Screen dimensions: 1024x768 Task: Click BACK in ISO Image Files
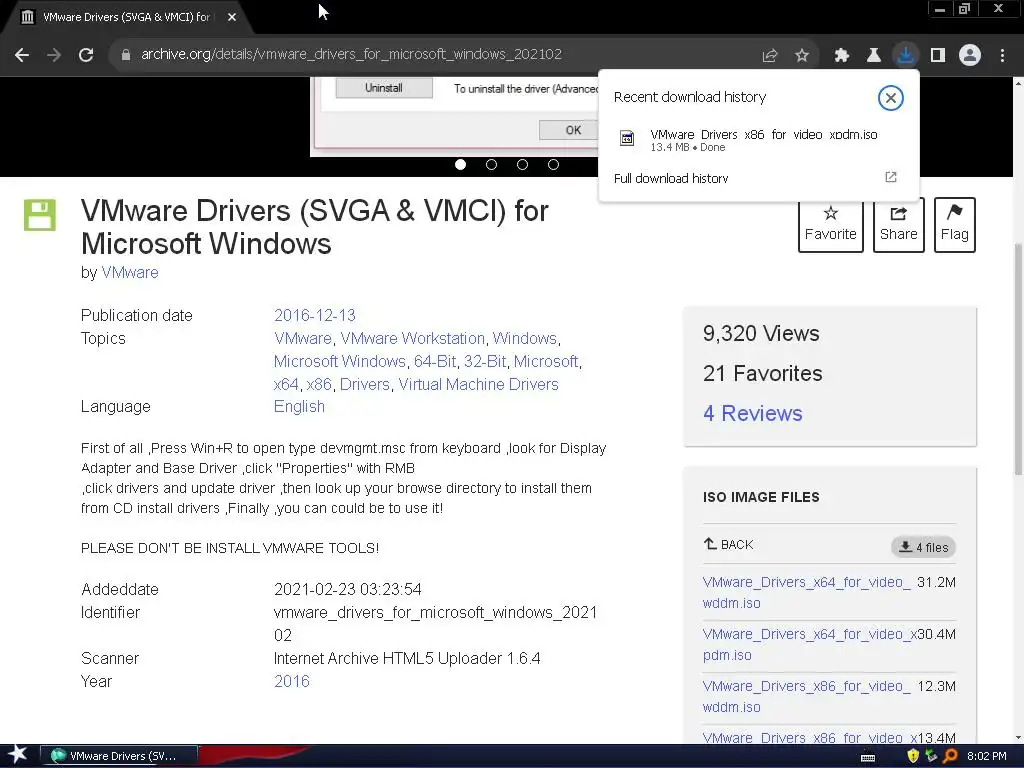(x=729, y=544)
